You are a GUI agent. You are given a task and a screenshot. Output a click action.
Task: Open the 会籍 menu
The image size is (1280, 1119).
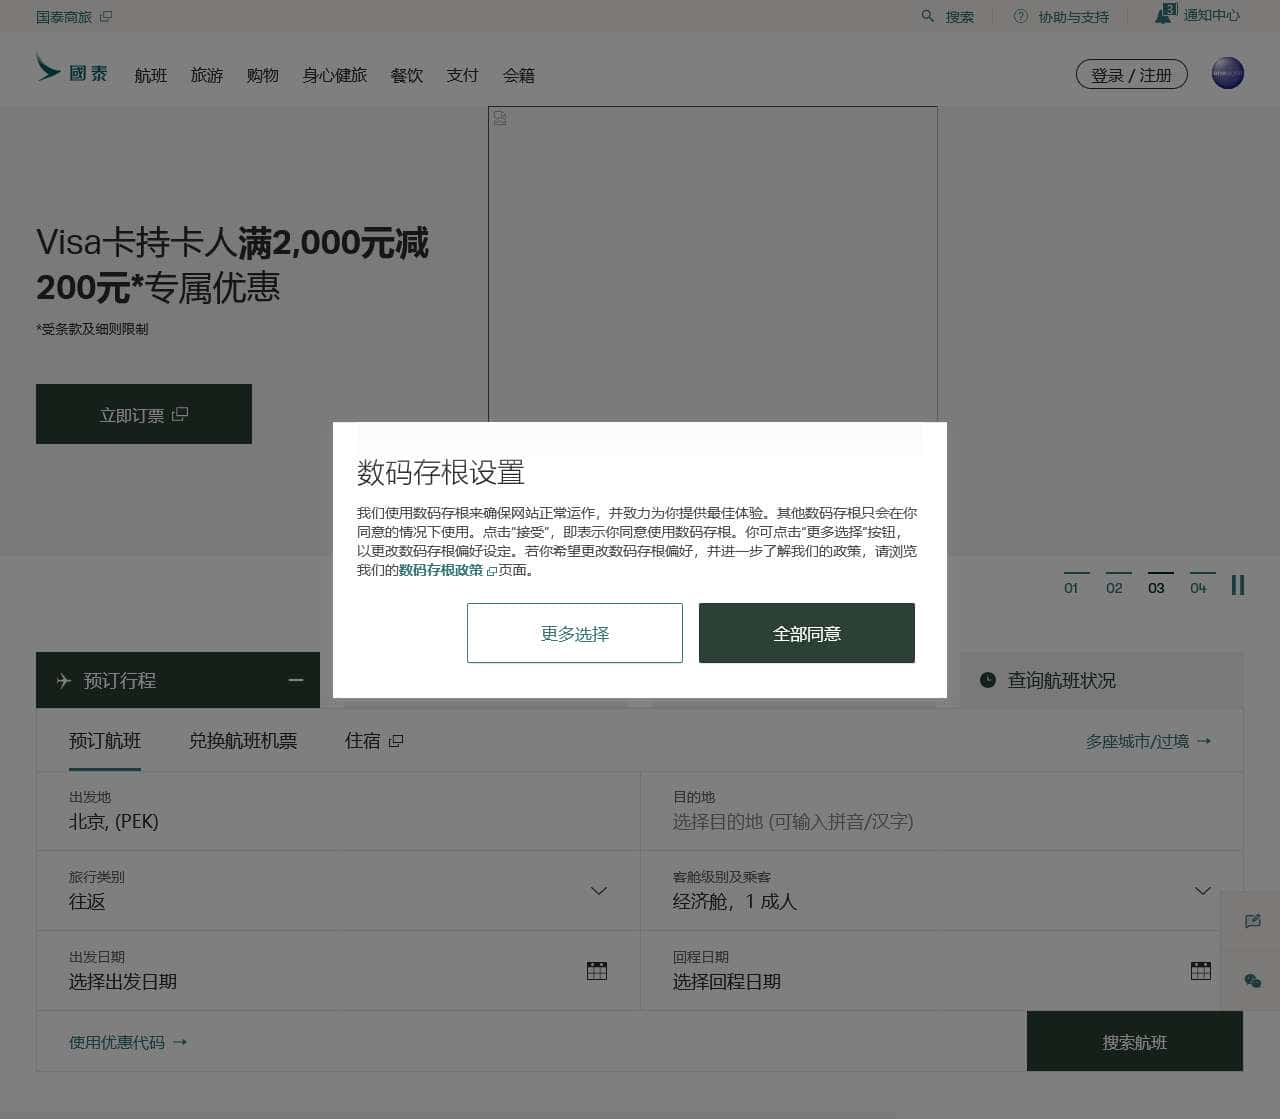[519, 75]
